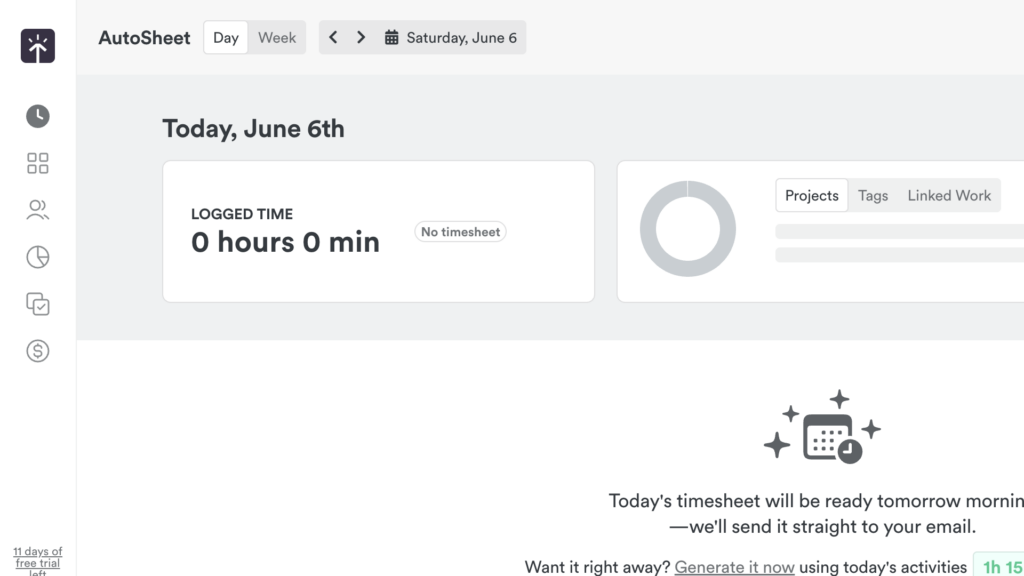Viewport: 1024px width, 576px height.
Task: Open the dollar billing sidebar icon
Action: 38,351
